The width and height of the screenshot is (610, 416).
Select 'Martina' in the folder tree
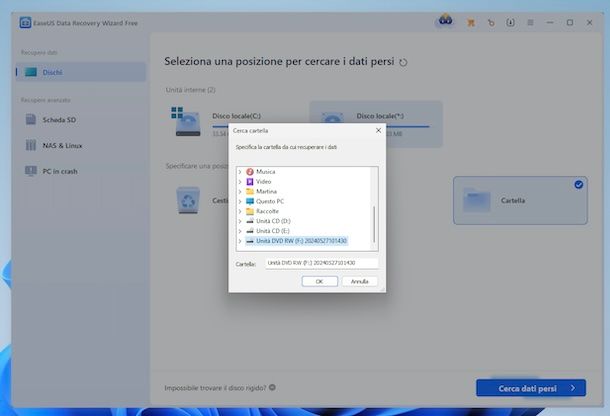(x=266, y=191)
